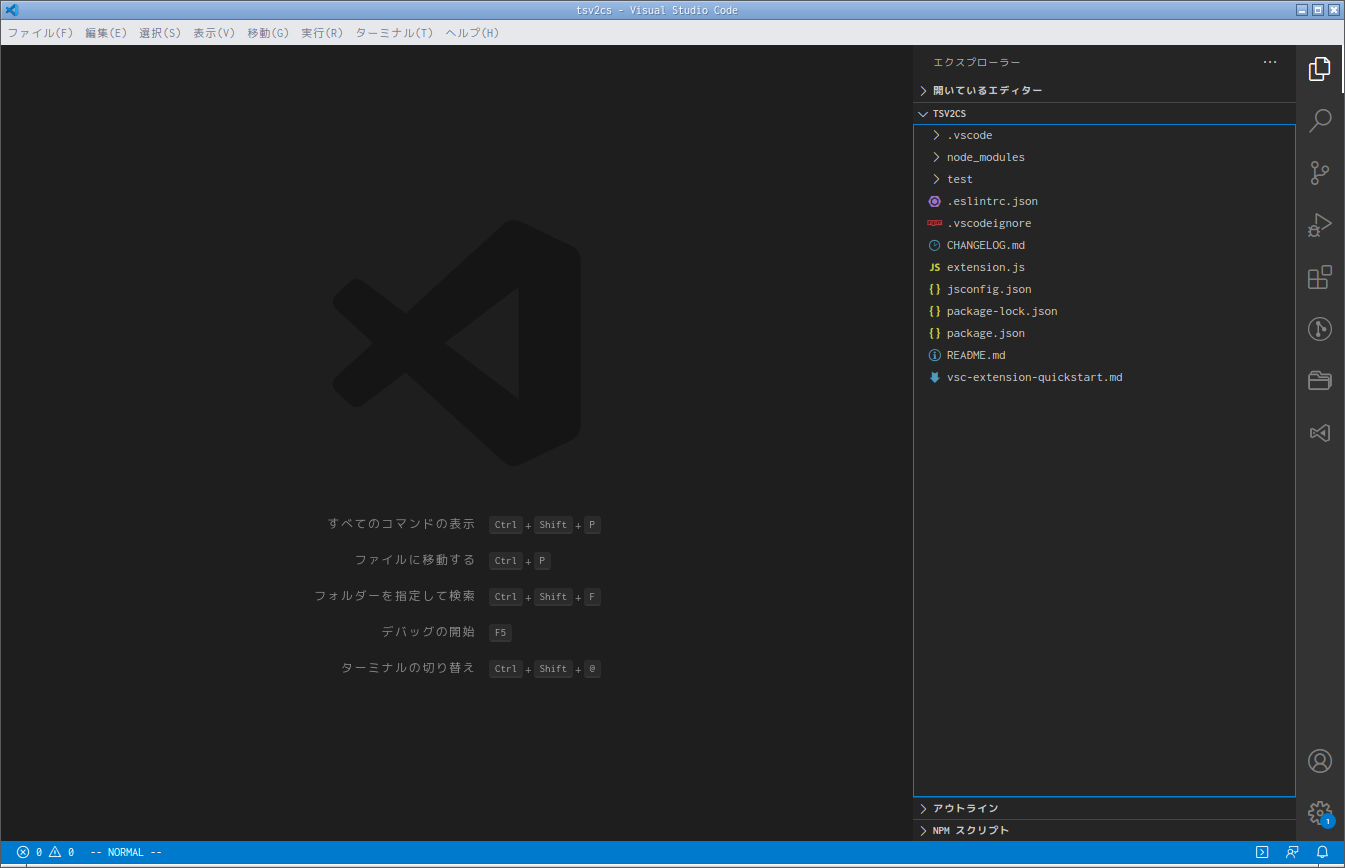Open the Source Control branch icon
The height and width of the screenshot is (868, 1345).
click(x=1320, y=173)
